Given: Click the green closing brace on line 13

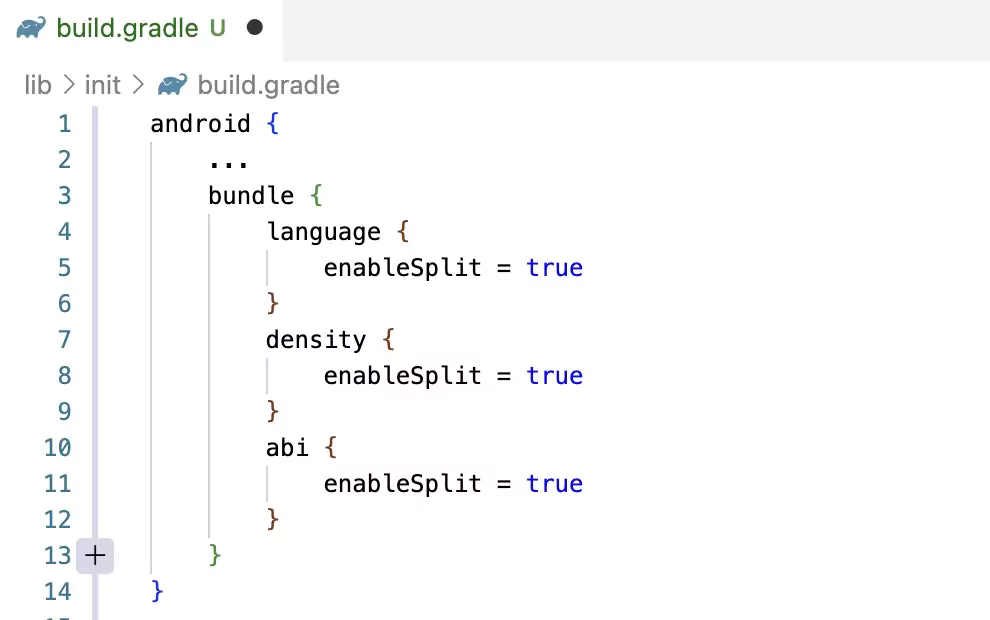Looking at the screenshot, I should (215, 556).
